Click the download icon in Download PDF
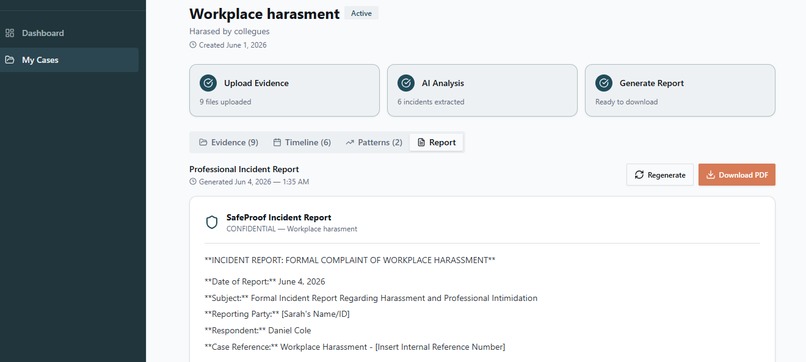The height and width of the screenshot is (362, 806). tap(710, 175)
